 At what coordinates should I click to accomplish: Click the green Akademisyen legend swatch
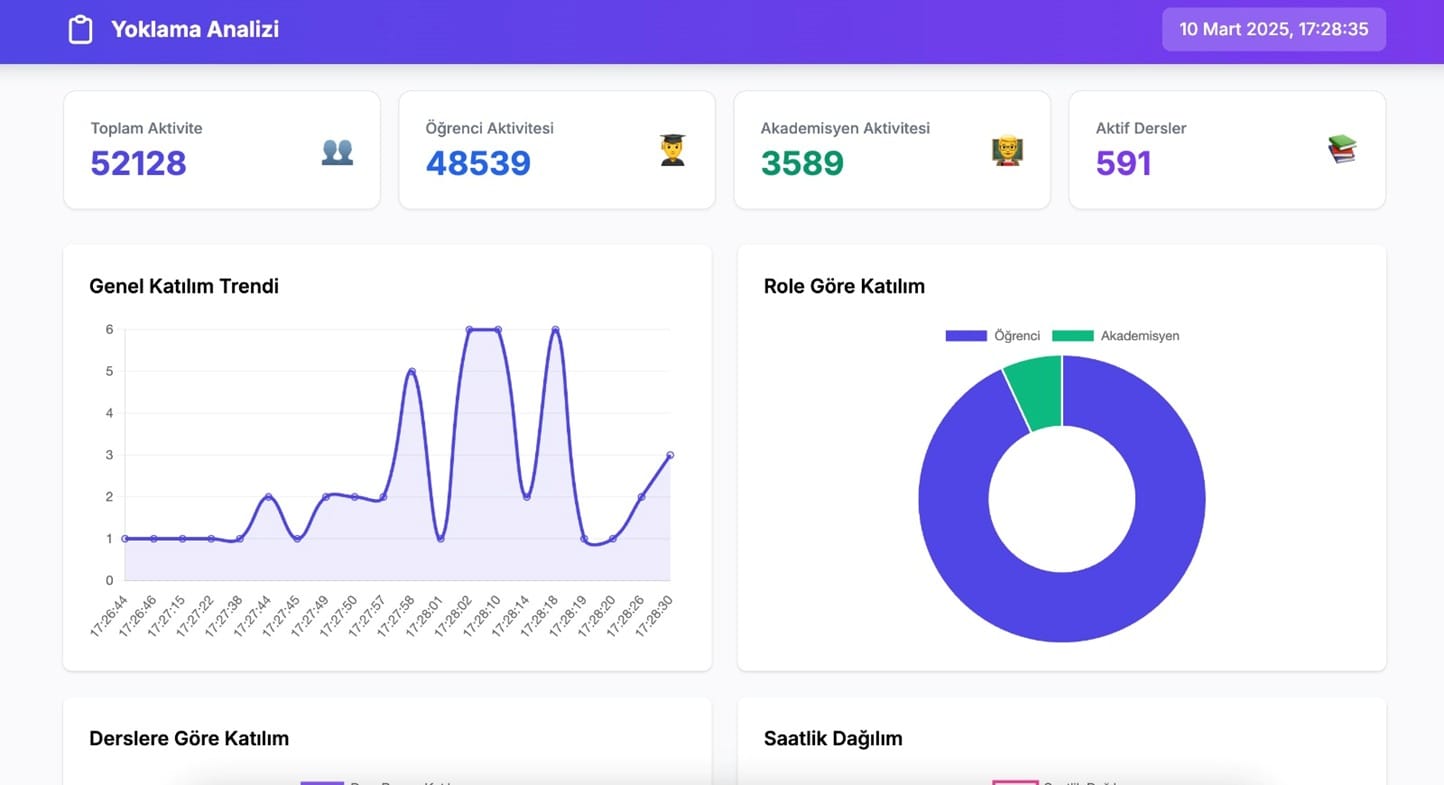(1073, 336)
